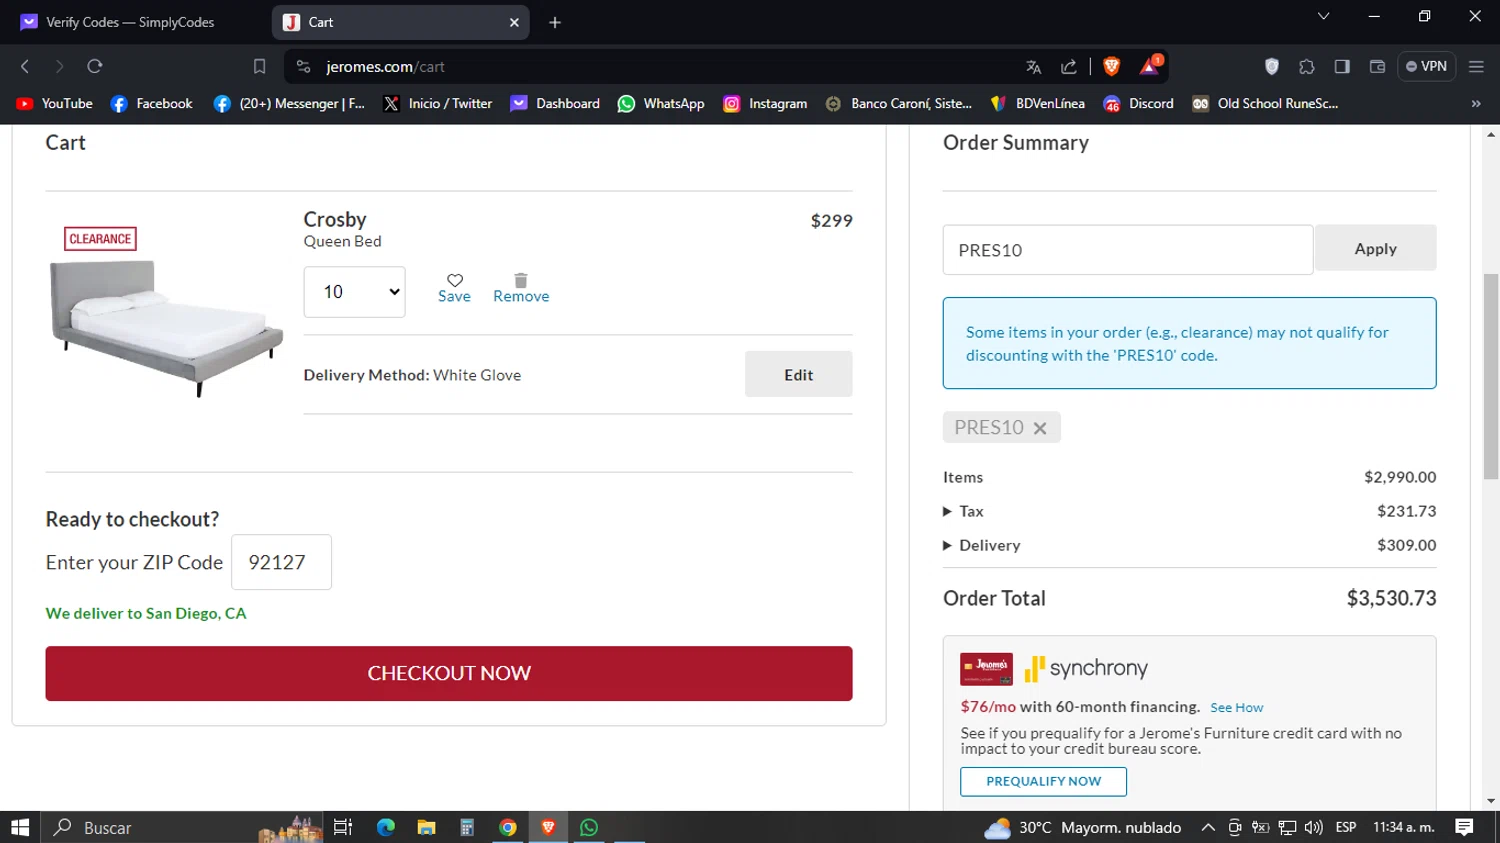Open the tab search dropdown arrow
This screenshot has height=843, width=1500.
1323,16
